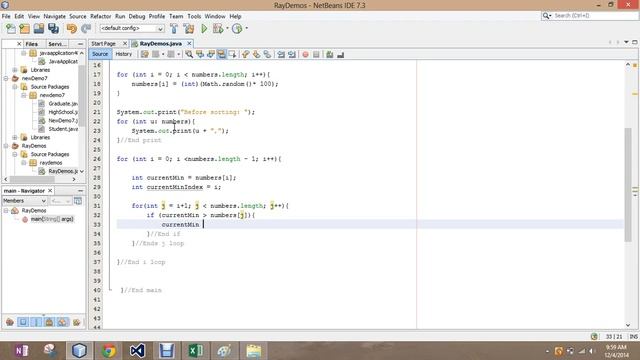Click the New File toolbar icon
This screenshot has width=640, height=360.
[11, 29]
